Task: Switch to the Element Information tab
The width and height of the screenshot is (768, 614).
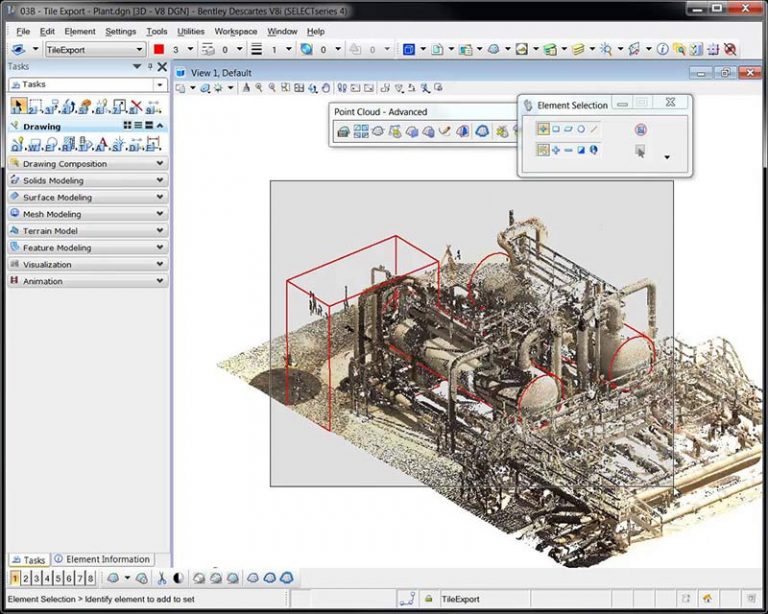Action: 103,559
